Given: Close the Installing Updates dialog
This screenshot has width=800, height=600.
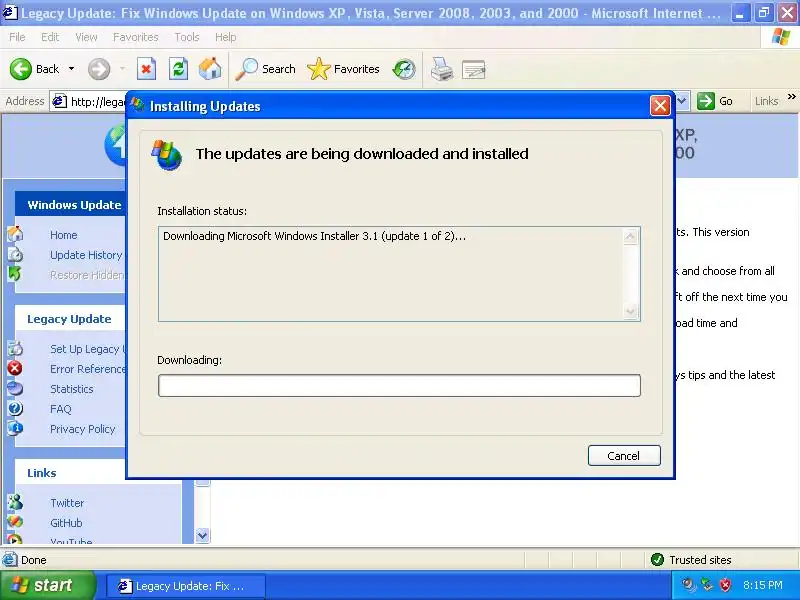Looking at the screenshot, I should [660, 106].
